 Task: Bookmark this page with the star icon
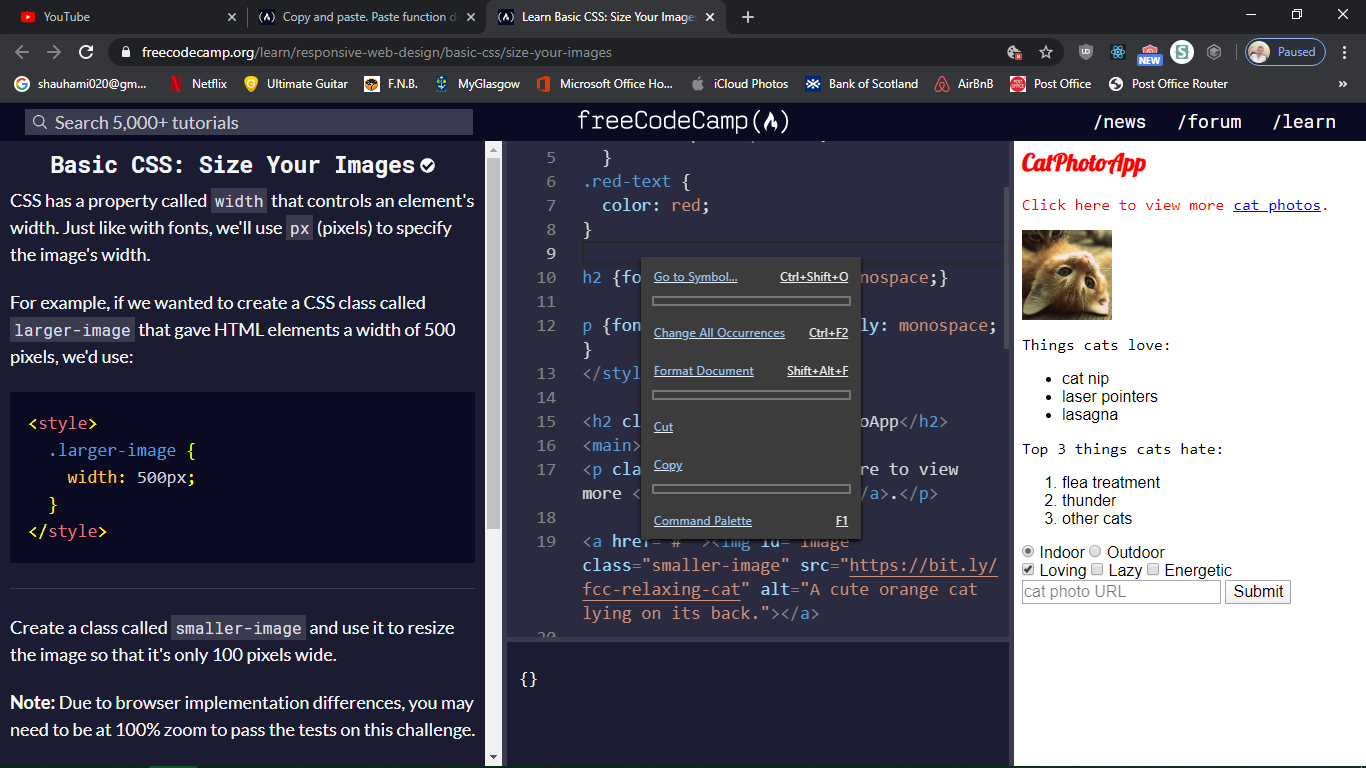1046,52
